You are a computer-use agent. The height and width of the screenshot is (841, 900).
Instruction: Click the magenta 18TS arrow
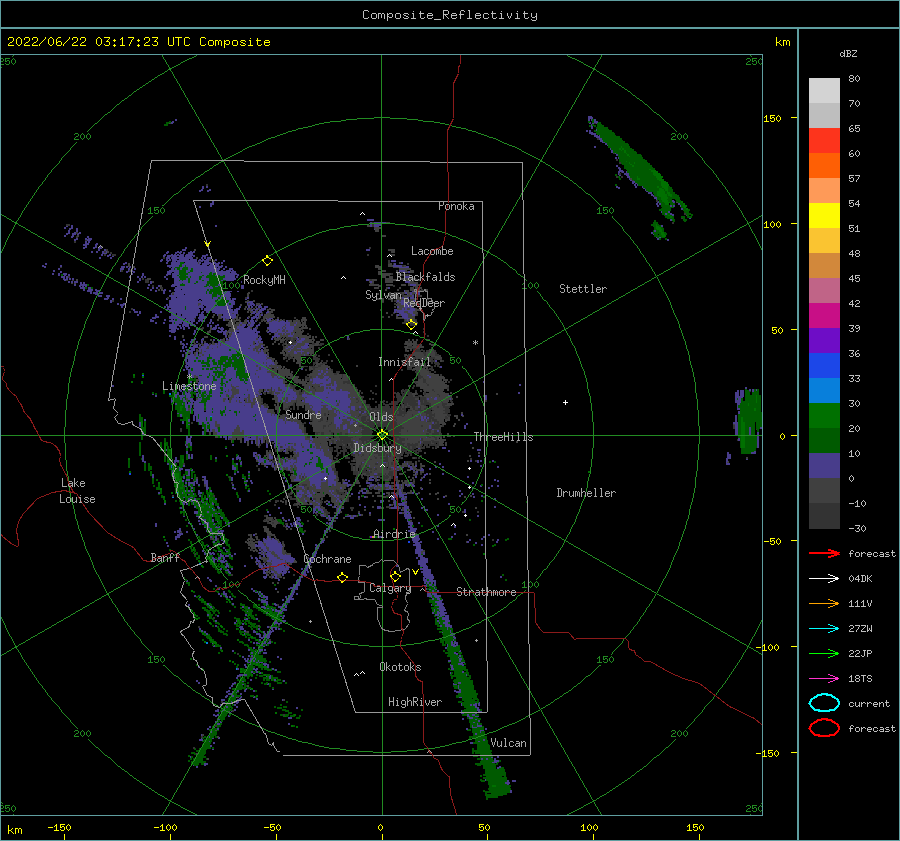[x=824, y=679]
